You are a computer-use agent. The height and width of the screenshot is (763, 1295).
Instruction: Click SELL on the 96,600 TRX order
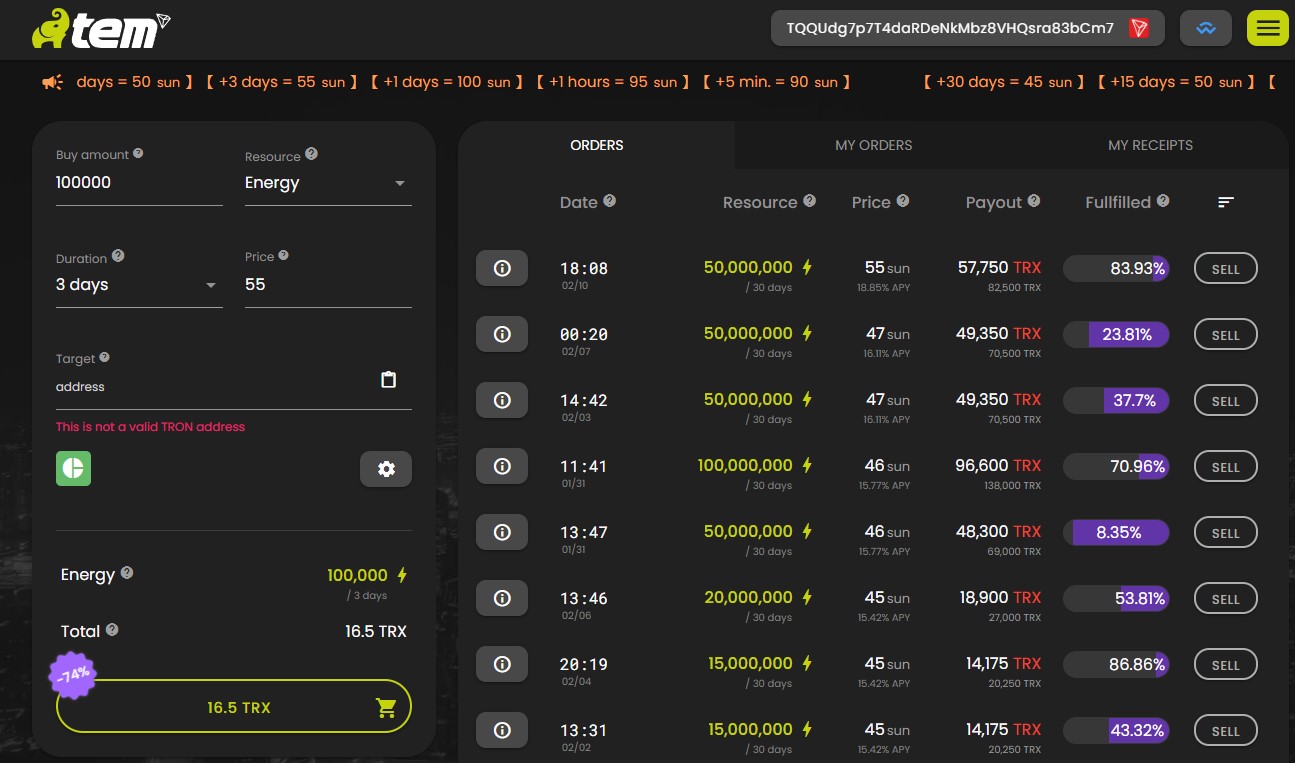(1226, 467)
